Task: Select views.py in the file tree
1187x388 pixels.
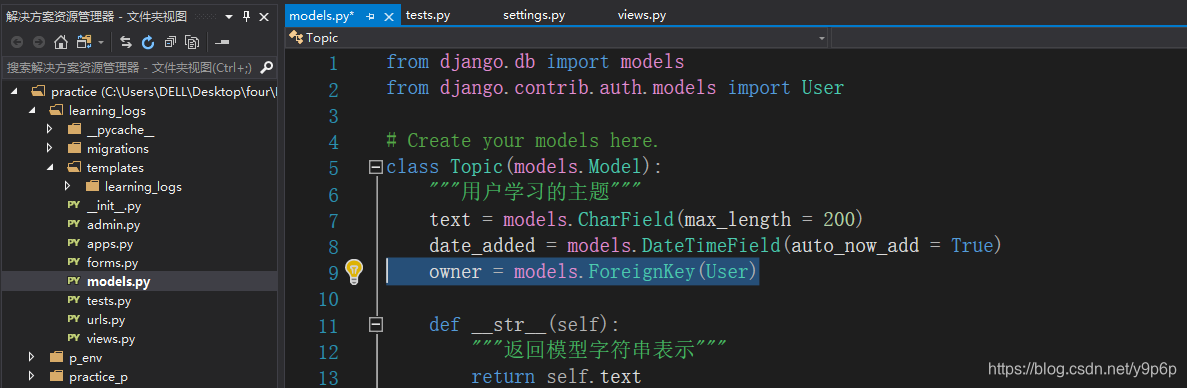Action: click(x=111, y=338)
